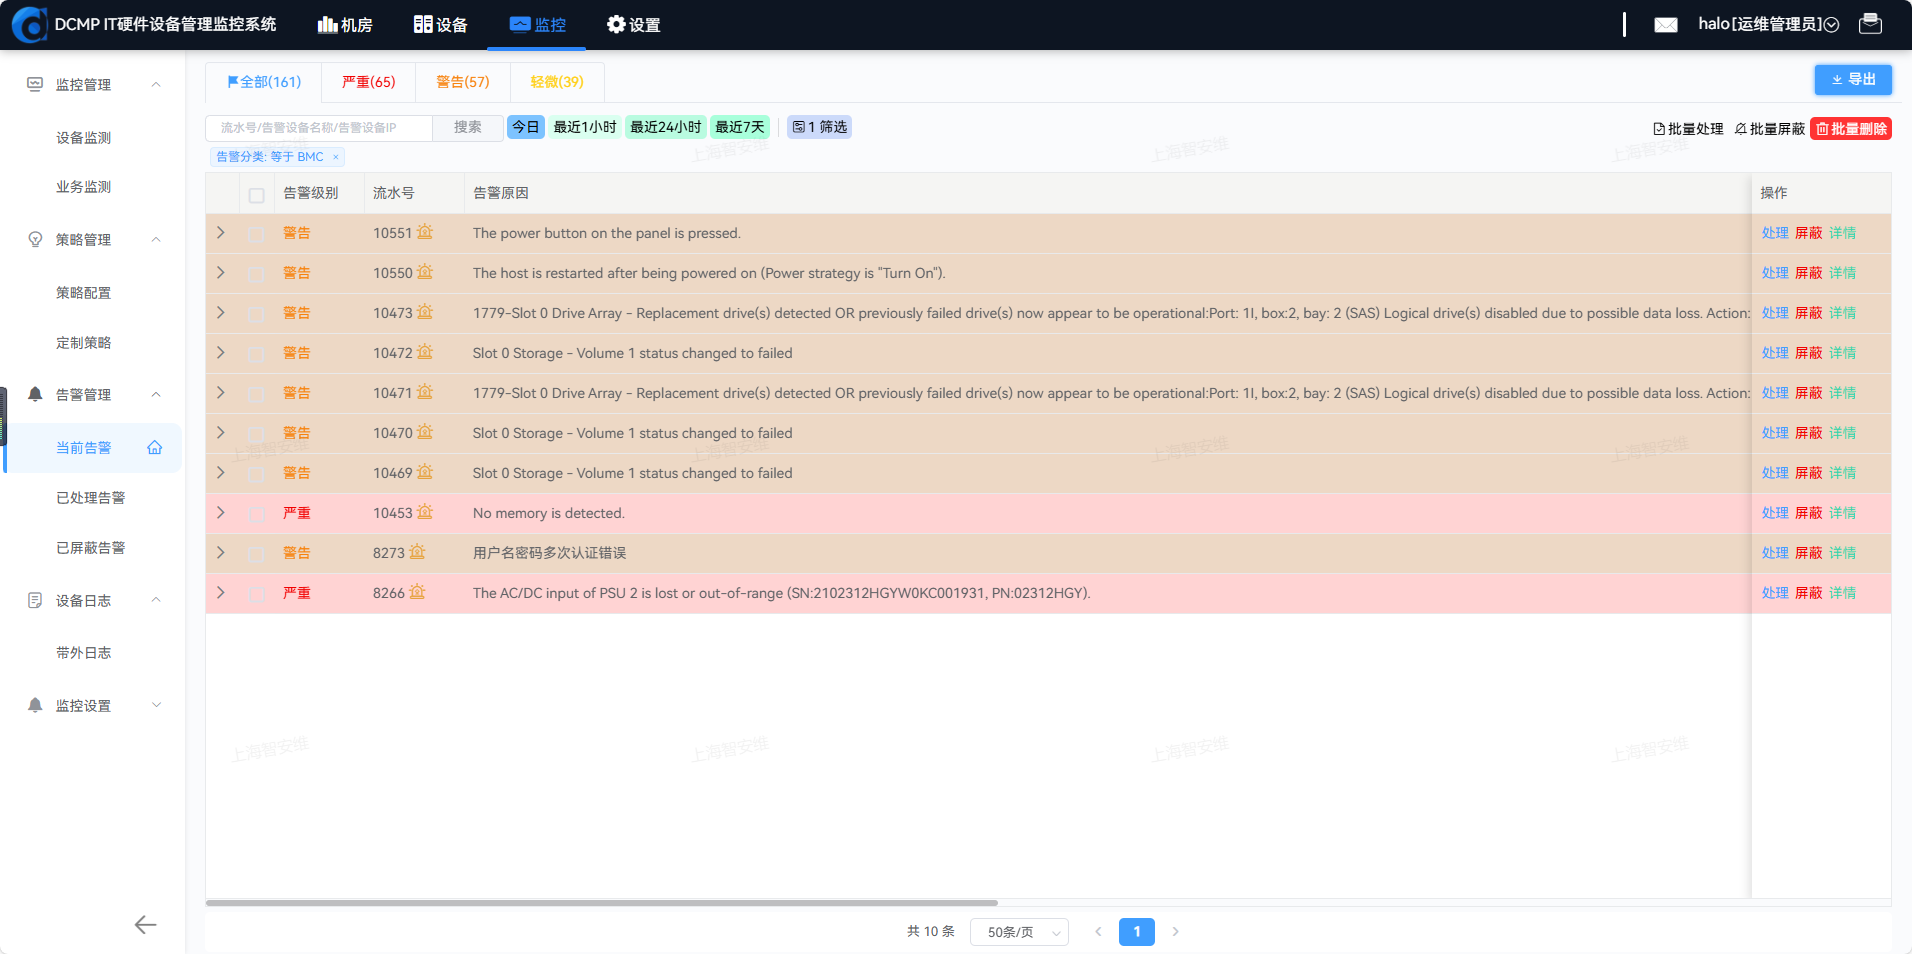Click the 导出 export button
1912x954 pixels.
click(1853, 80)
